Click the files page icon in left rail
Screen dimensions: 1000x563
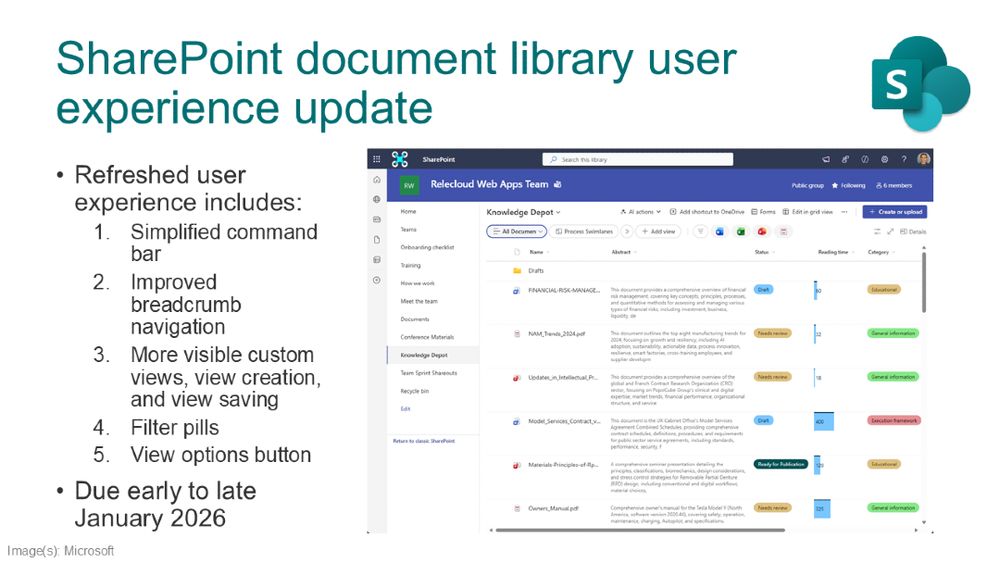[x=377, y=240]
